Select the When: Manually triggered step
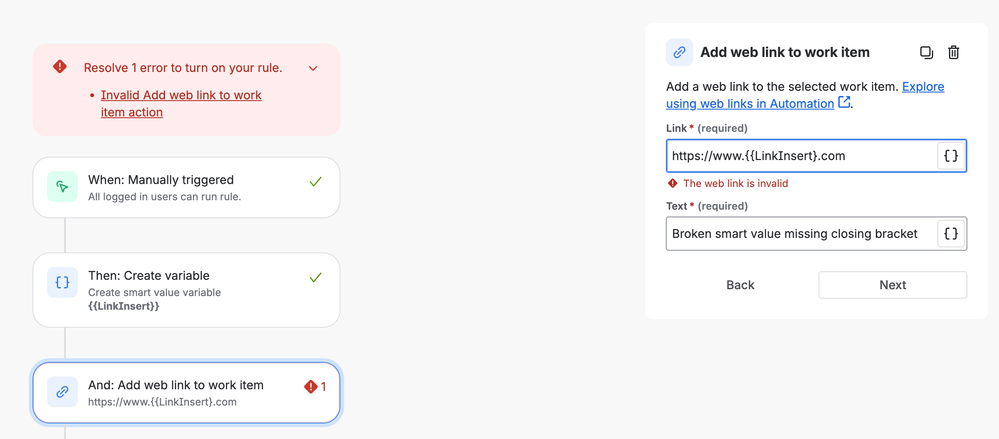999x439 pixels. pyautogui.click(x=186, y=187)
